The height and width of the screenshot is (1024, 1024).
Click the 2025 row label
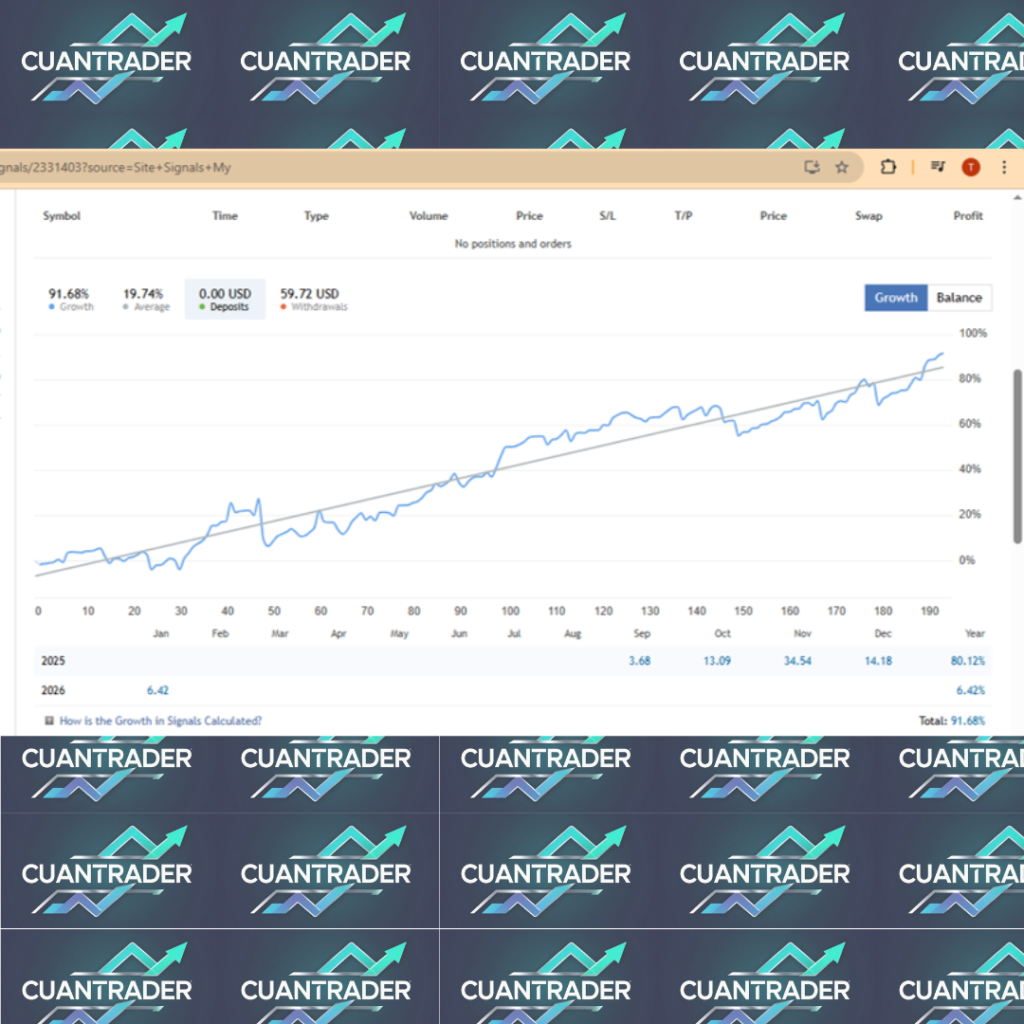pos(53,661)
